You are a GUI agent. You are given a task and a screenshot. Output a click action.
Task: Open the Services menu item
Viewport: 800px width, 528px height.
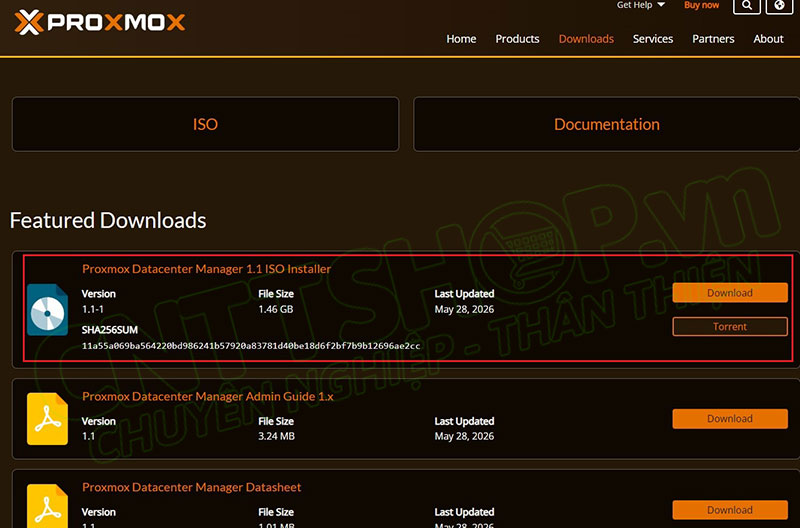coord(653,39)
